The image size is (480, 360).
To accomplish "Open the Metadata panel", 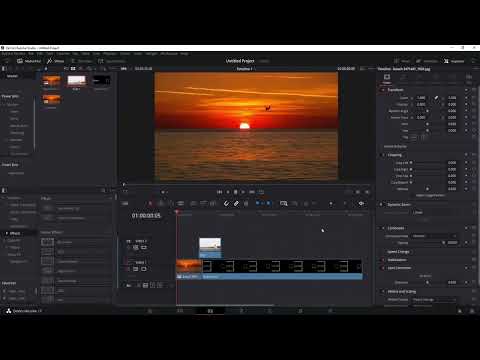I will tap(427, 61).
